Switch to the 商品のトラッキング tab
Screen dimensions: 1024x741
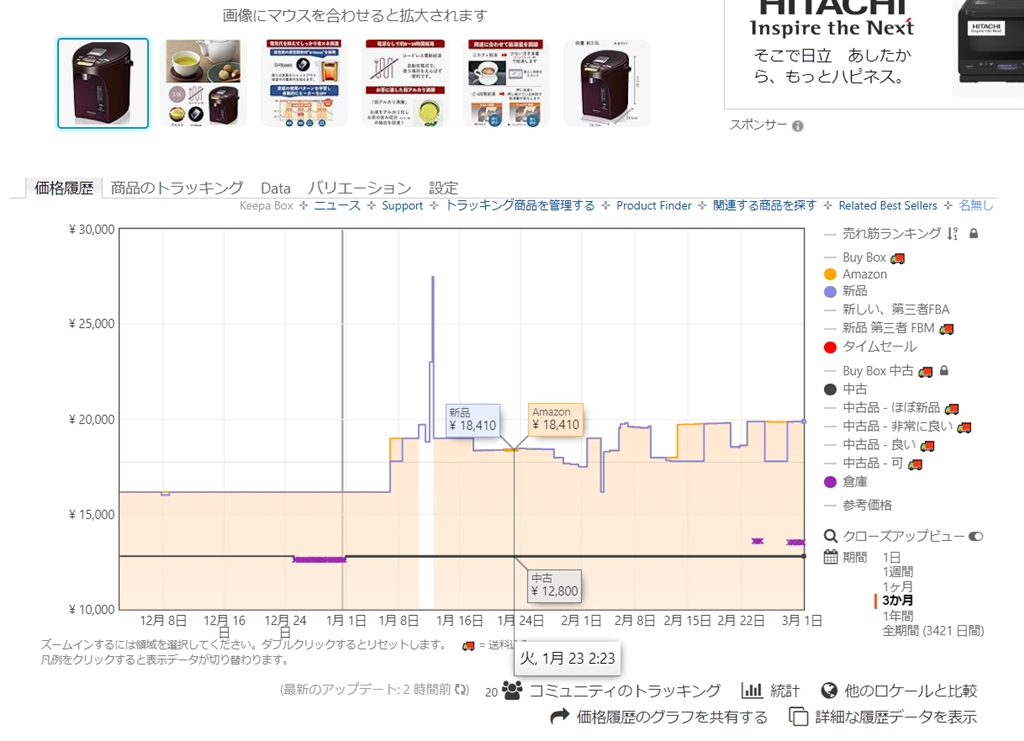click(176, 188)
